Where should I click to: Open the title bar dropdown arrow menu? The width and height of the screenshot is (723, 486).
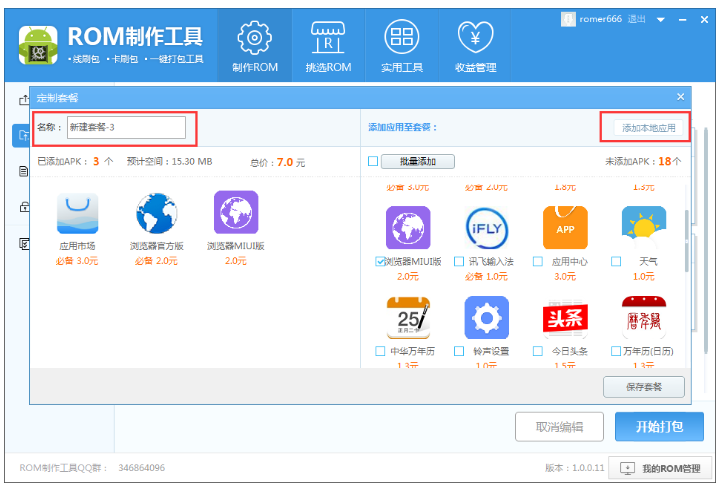(x=661, y=20)
